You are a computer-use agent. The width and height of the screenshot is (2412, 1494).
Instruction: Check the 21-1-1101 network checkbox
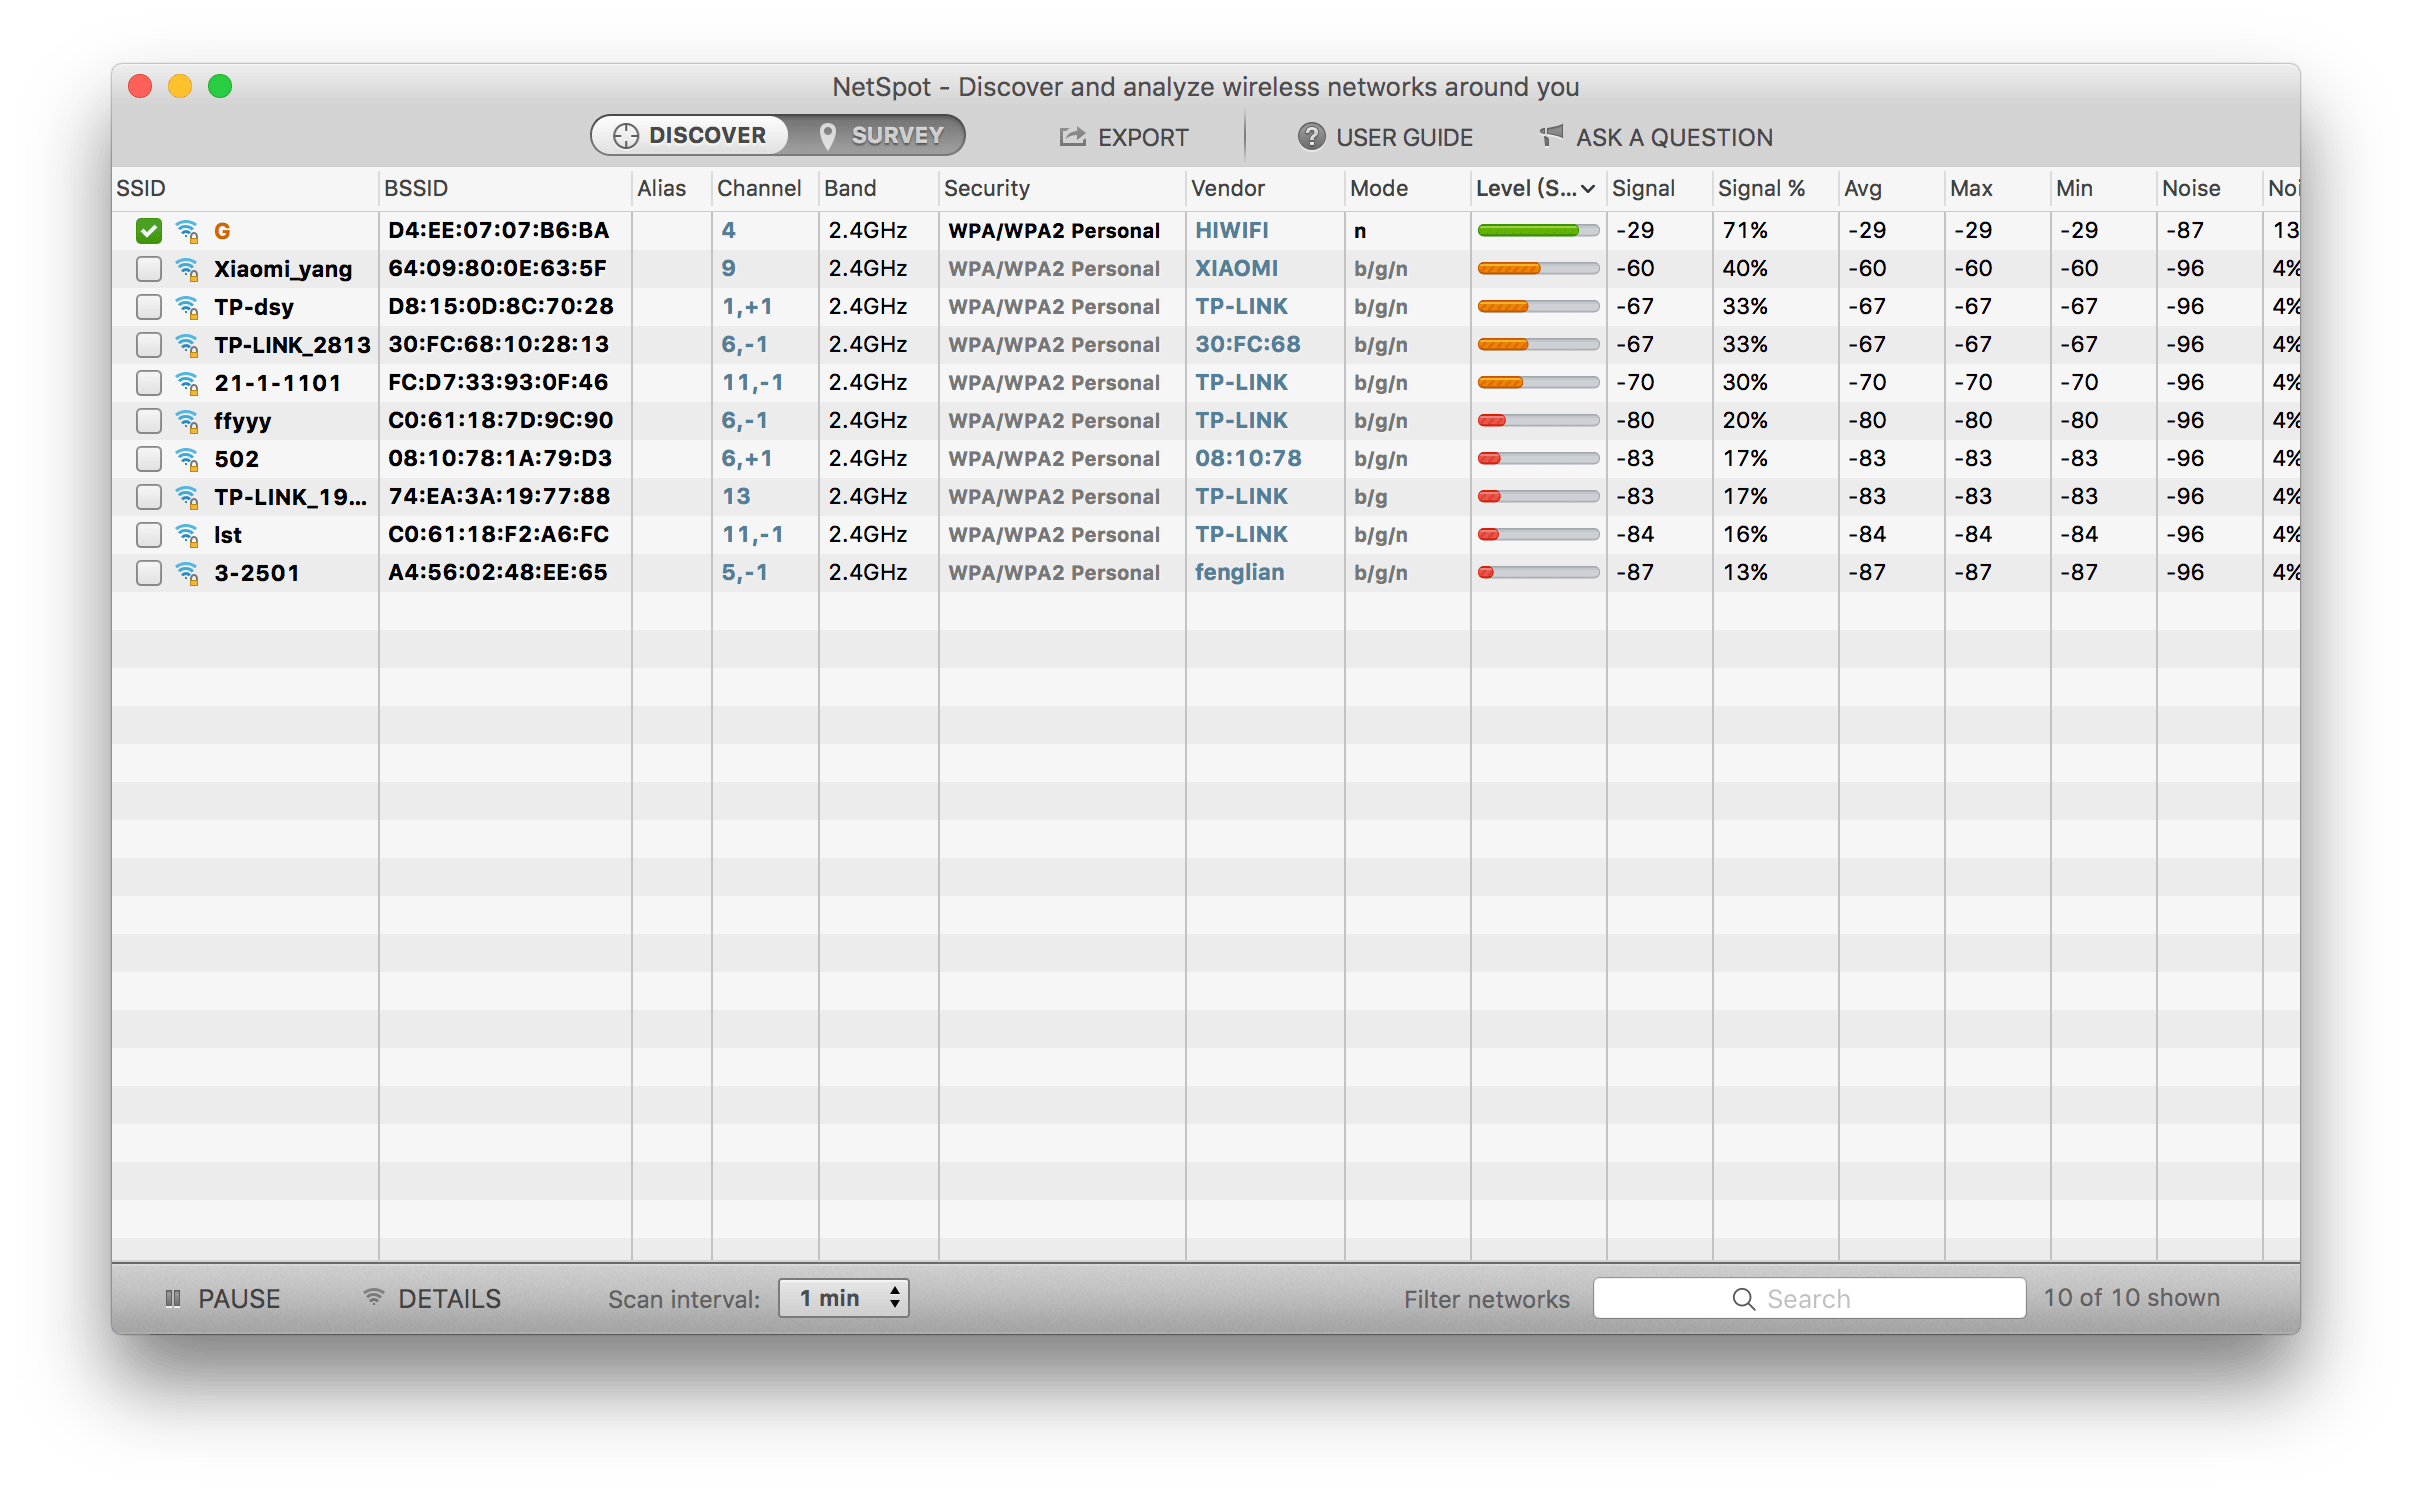click(149, 383)
